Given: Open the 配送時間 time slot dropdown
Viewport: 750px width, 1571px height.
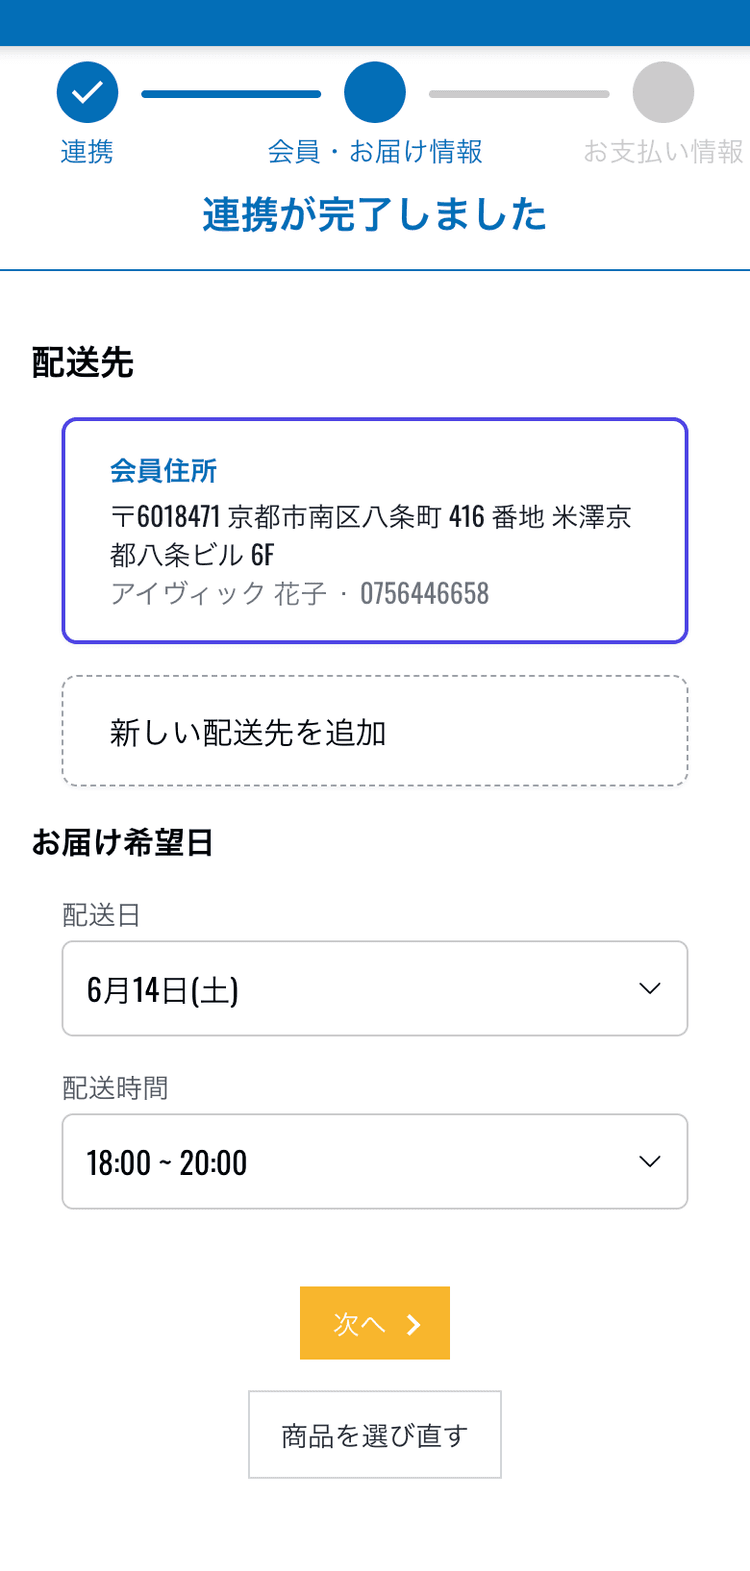Looking at the screenshot, I should pos(375,1162).
